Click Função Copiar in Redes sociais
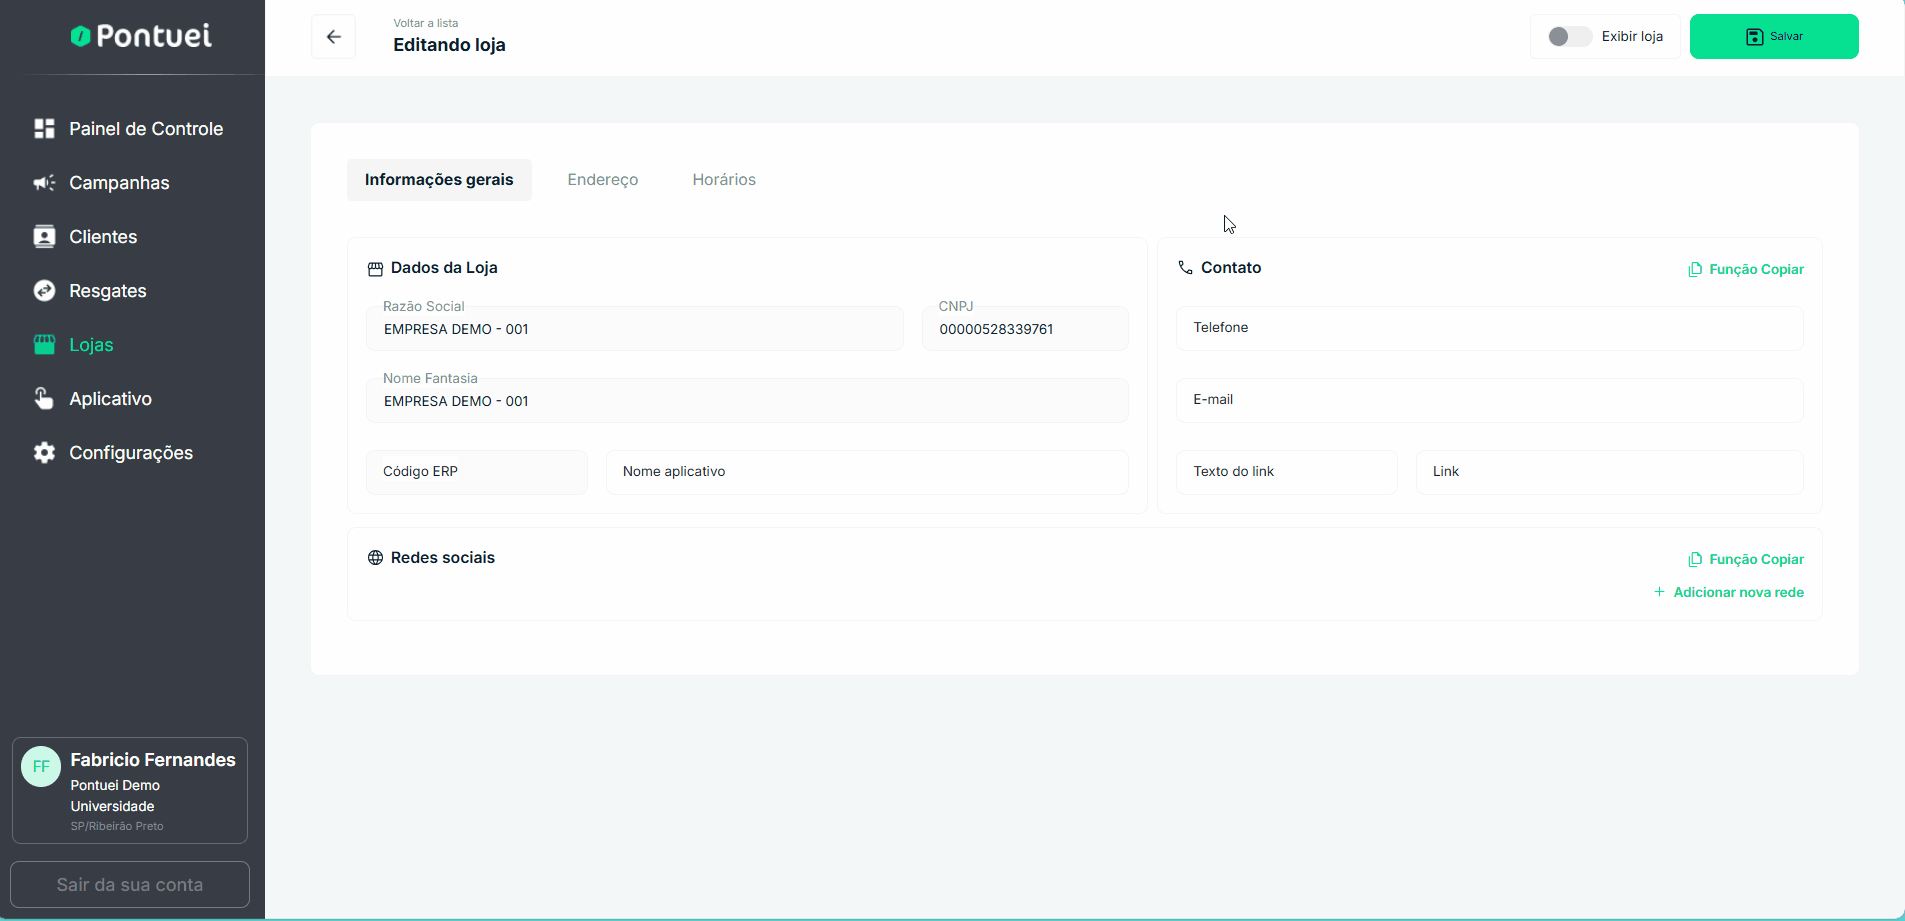The image size is (1905, 921). coord(1746,560)
